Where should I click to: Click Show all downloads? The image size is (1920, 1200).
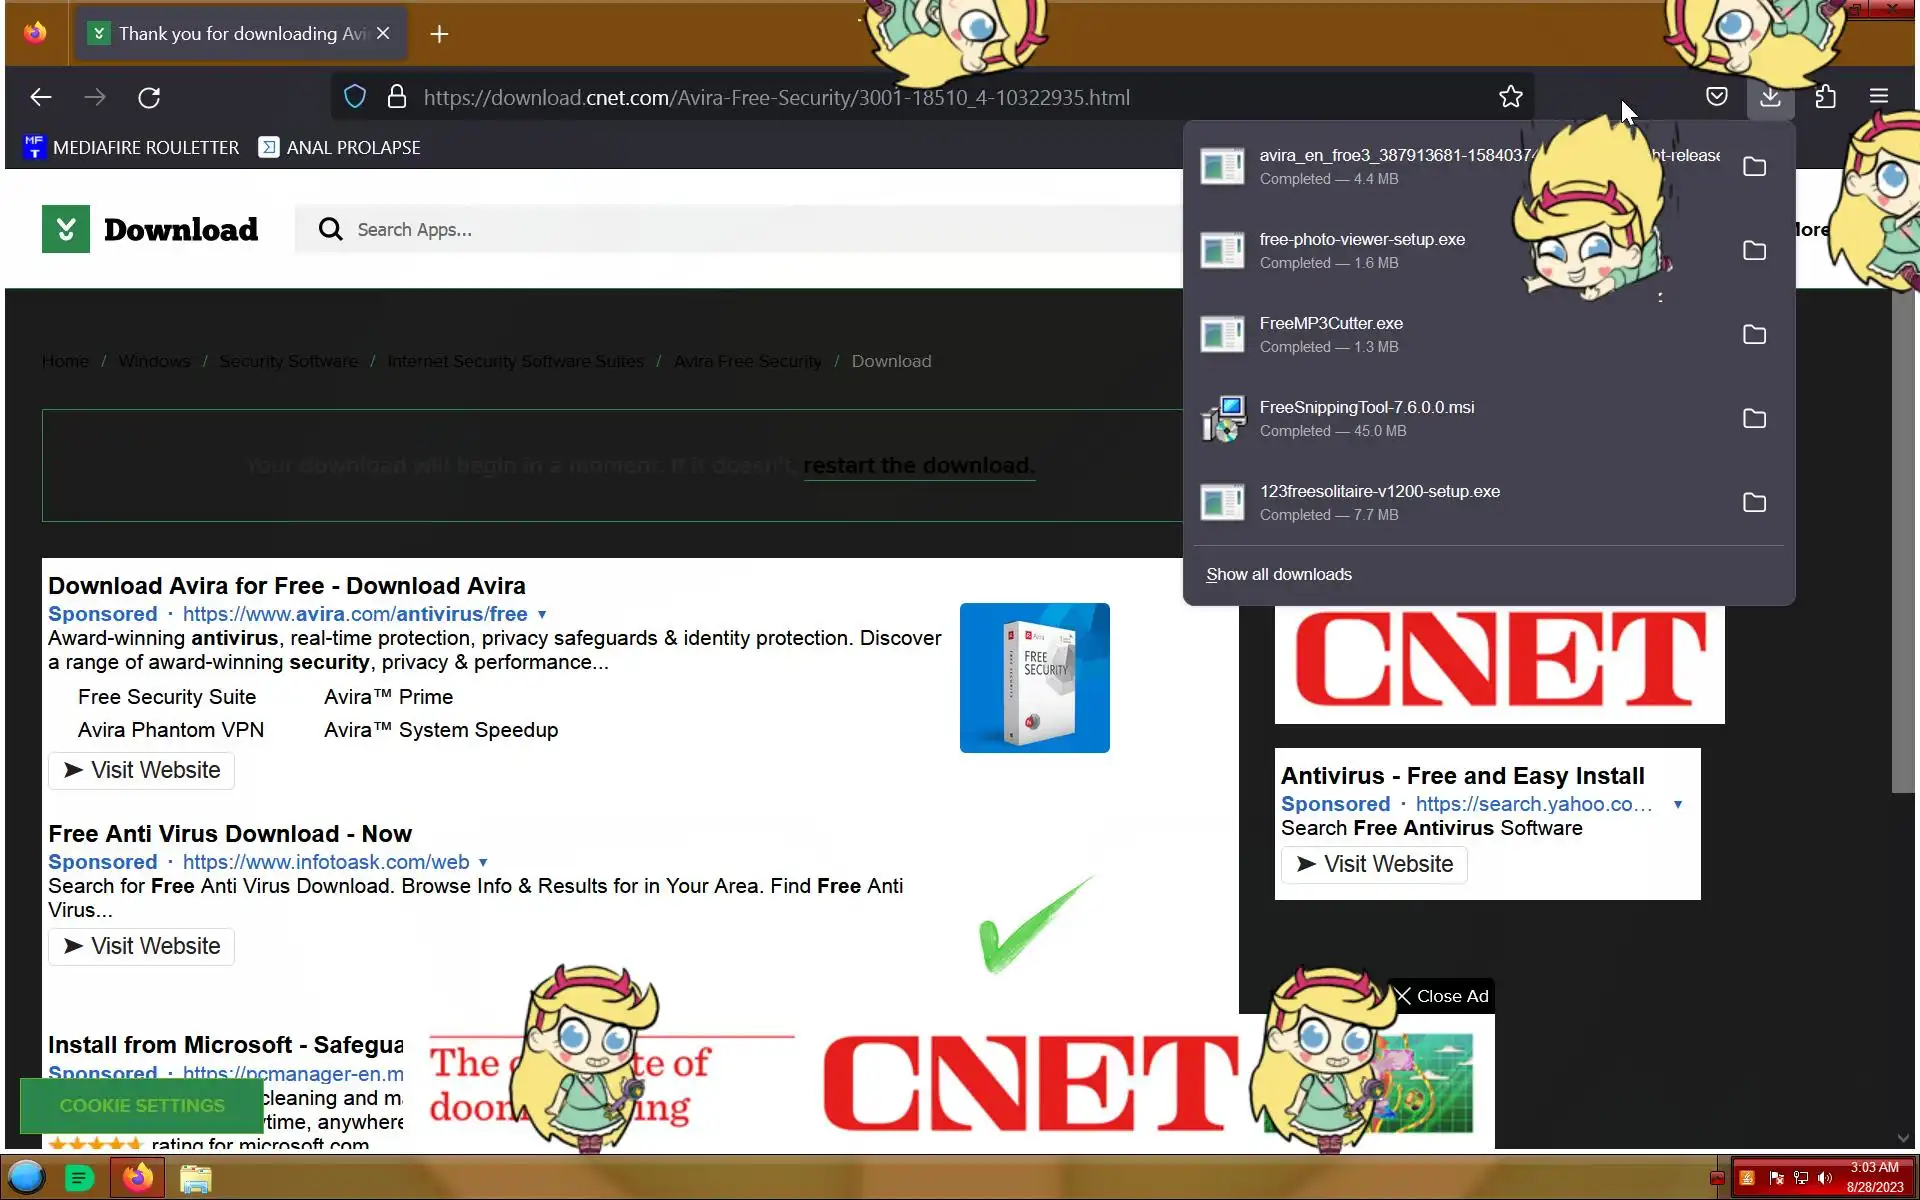click(1278, 575)
